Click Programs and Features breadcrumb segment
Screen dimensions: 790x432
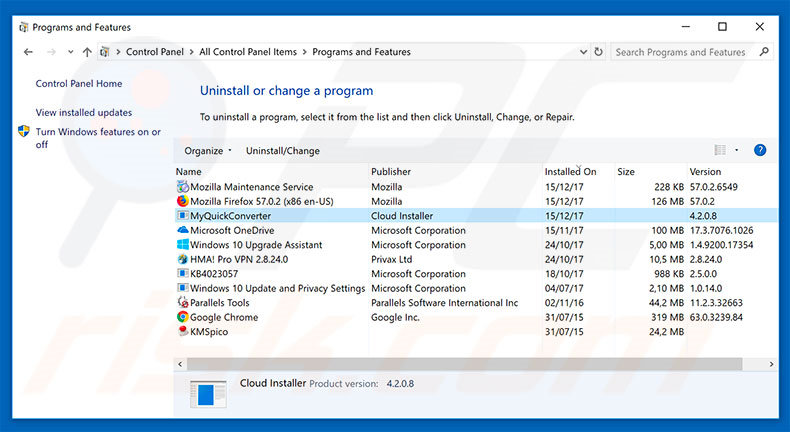(x=361, y=52)
